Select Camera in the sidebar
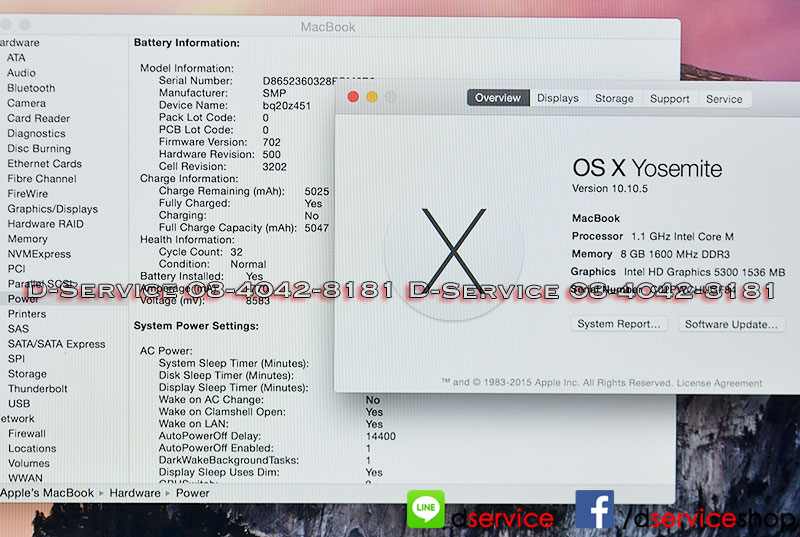Screen dimensions: 800x537 tap(27, 103)
